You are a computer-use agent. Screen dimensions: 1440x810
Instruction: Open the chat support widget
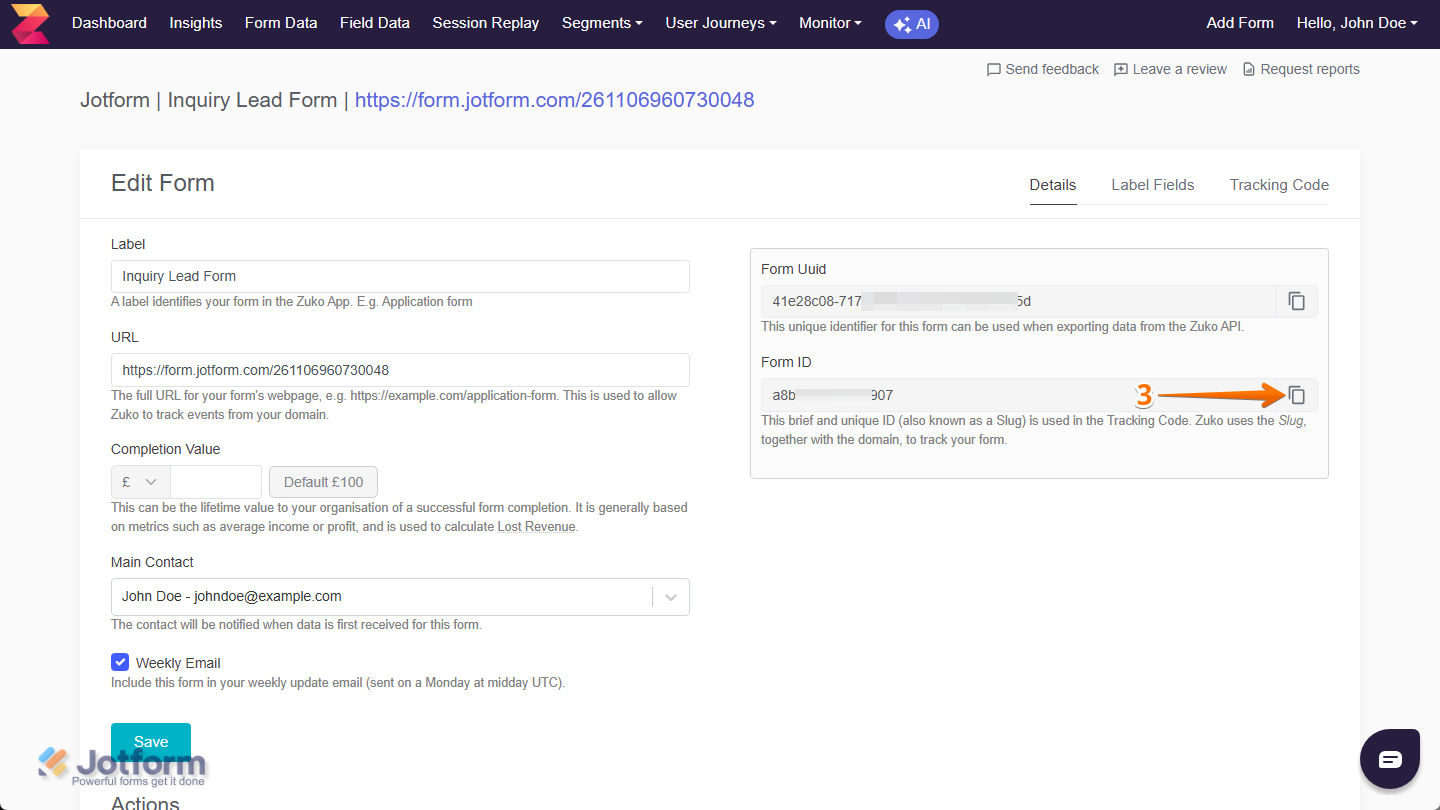click(1389, 758)
